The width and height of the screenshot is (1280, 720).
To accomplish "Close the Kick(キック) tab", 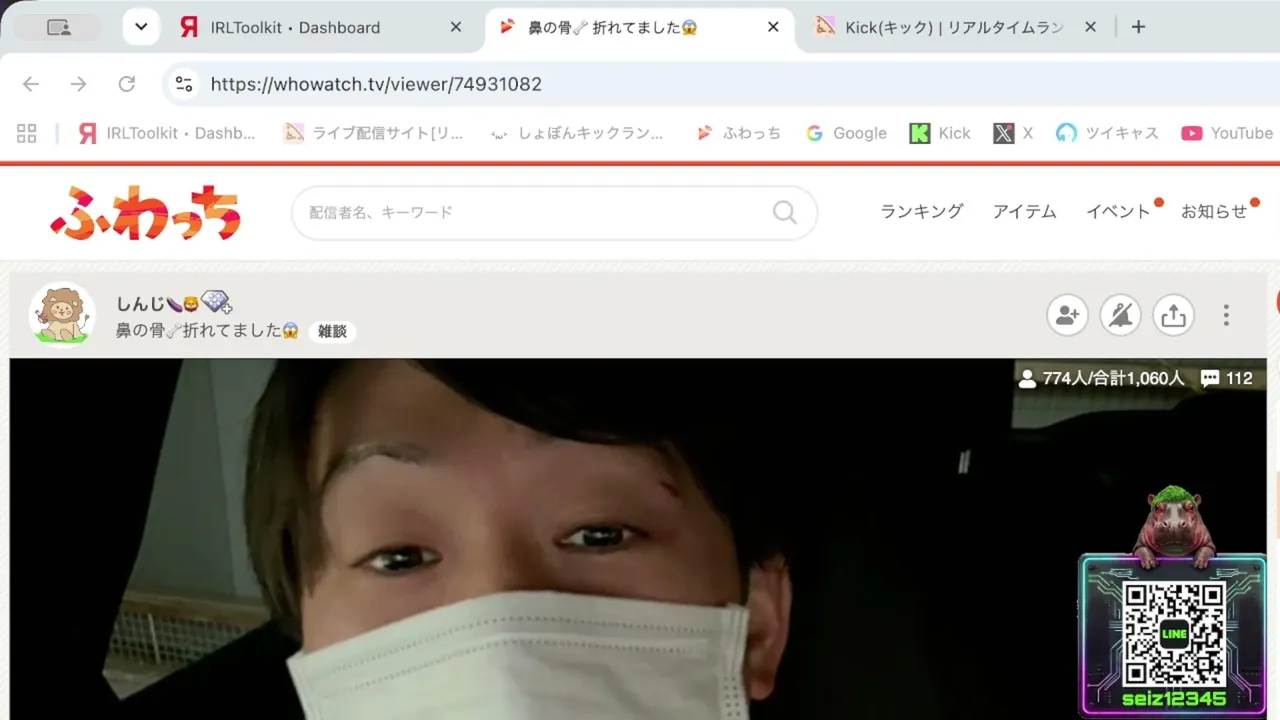I will tap(1090, 27).
